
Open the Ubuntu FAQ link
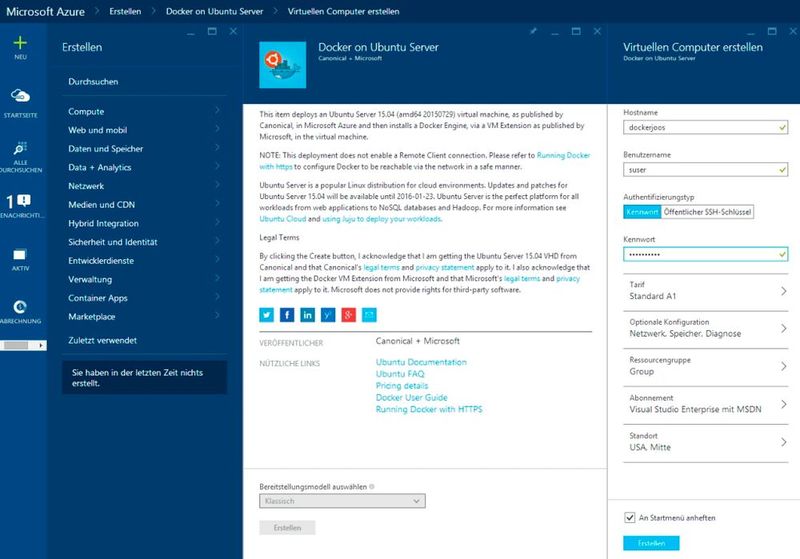400,374
